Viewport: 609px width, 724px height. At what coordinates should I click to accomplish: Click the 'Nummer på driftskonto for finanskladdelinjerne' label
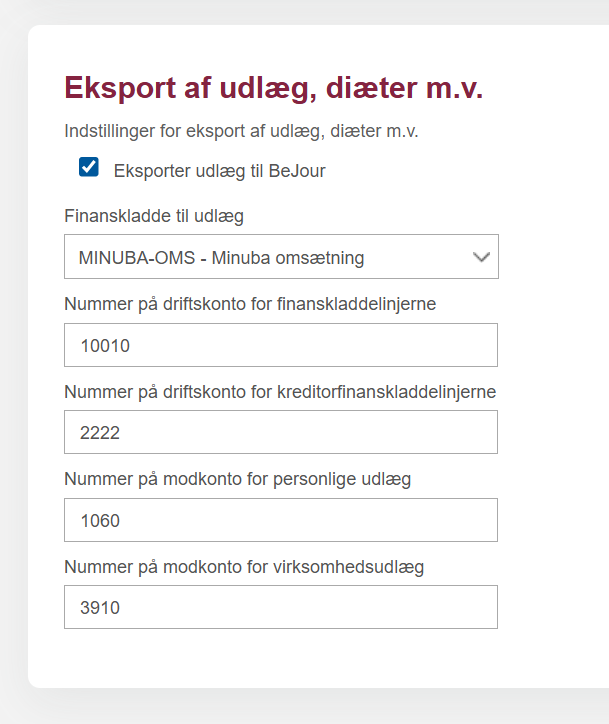coord(250,304)
